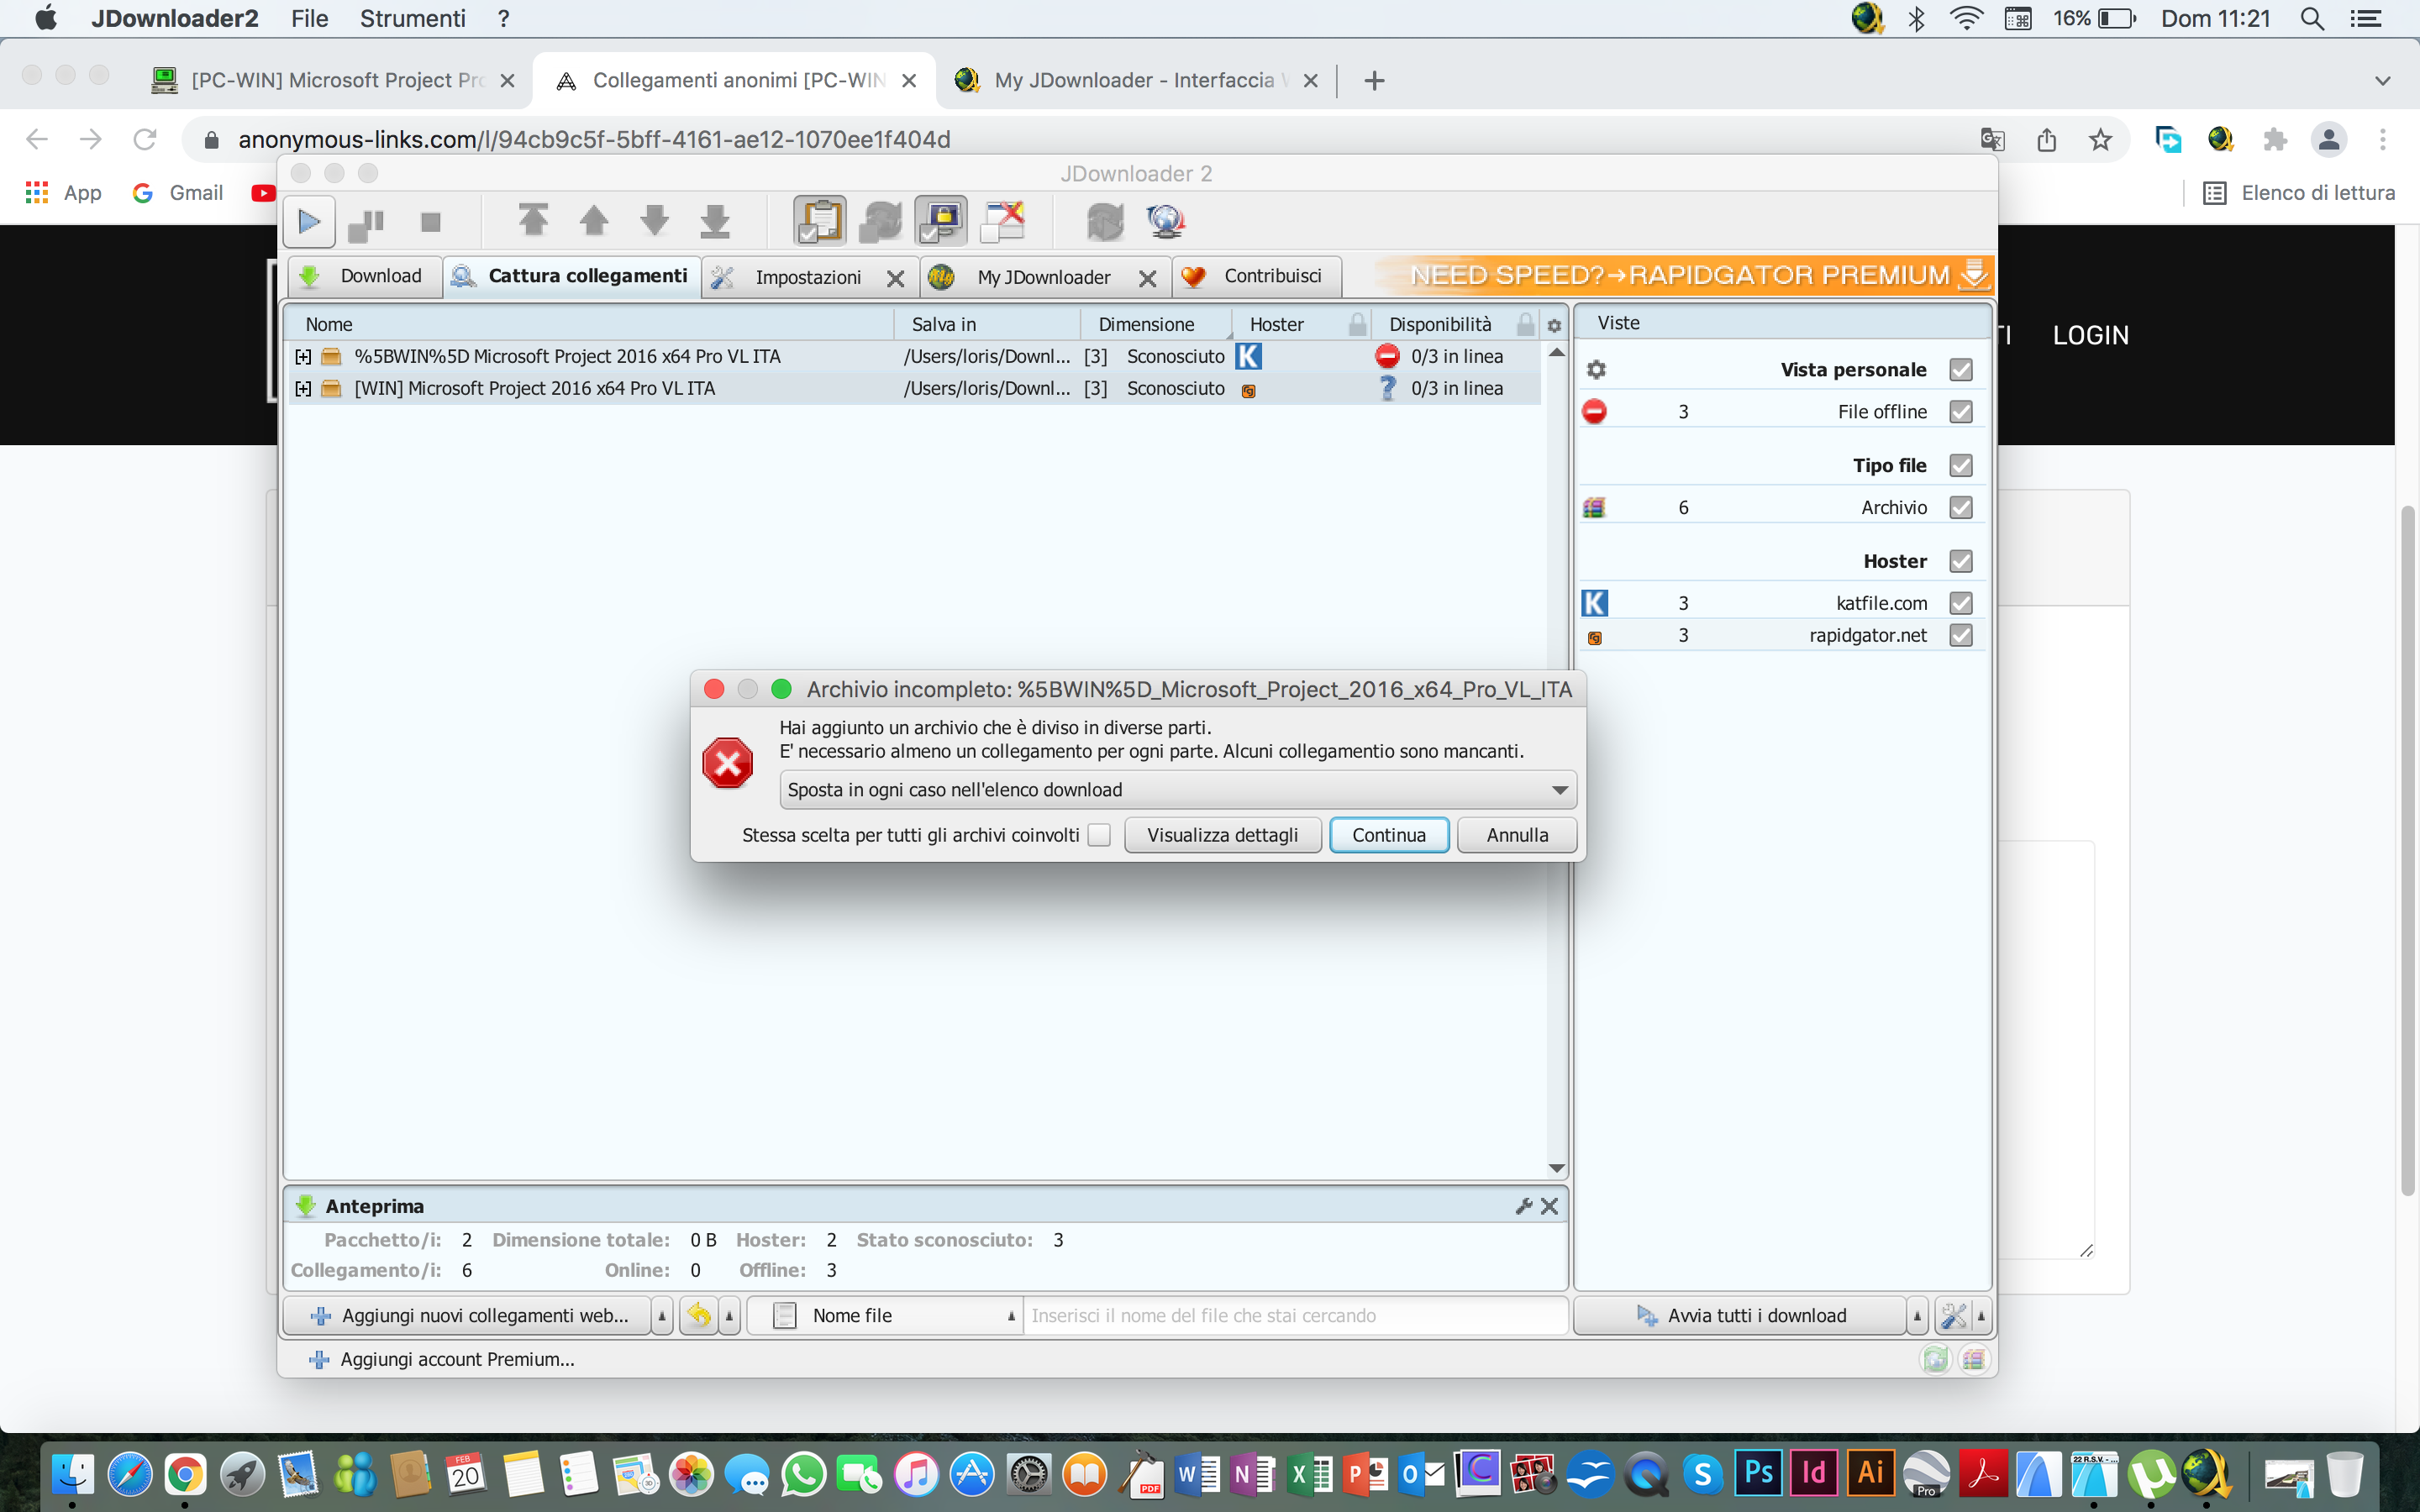This screenshot has height=1512, width=2420.
Task: Open Vista personale gear settings icon
Action: click(1596, 370)
